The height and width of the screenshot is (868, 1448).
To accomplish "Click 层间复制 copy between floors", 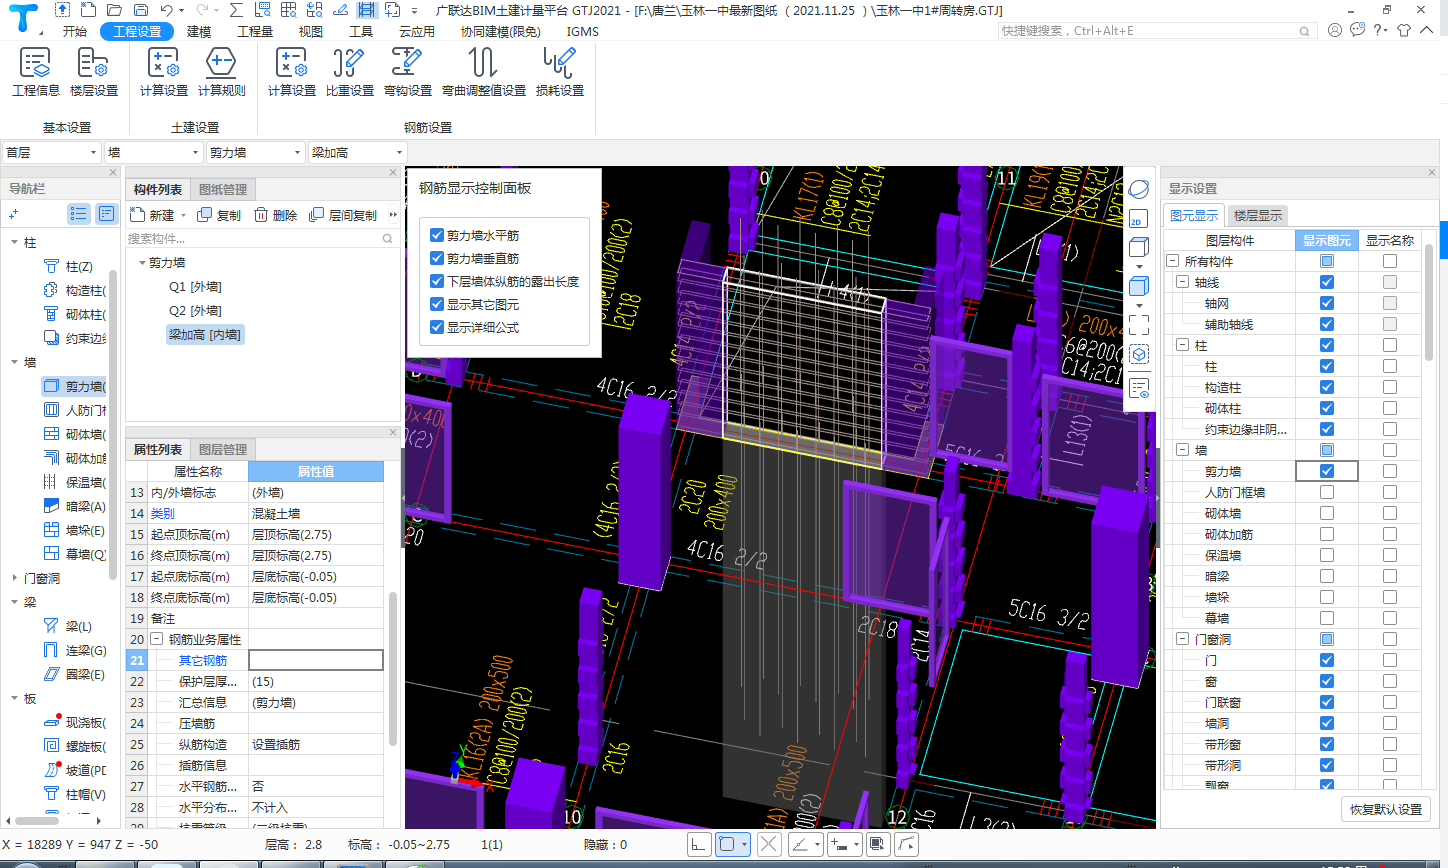I will (344, 215).
